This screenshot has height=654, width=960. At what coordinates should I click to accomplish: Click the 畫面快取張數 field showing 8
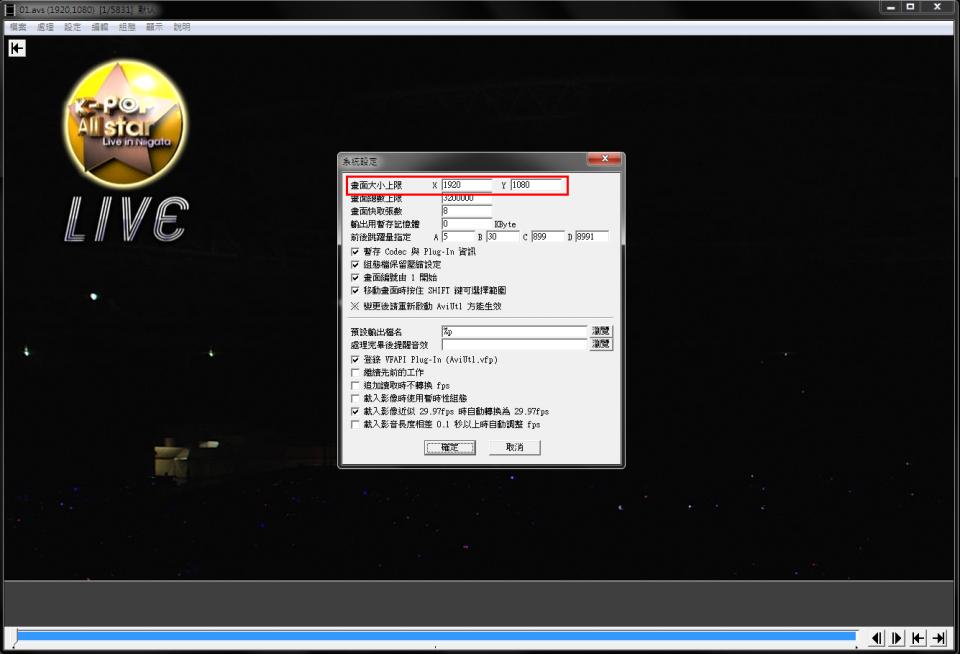(467, 211)
